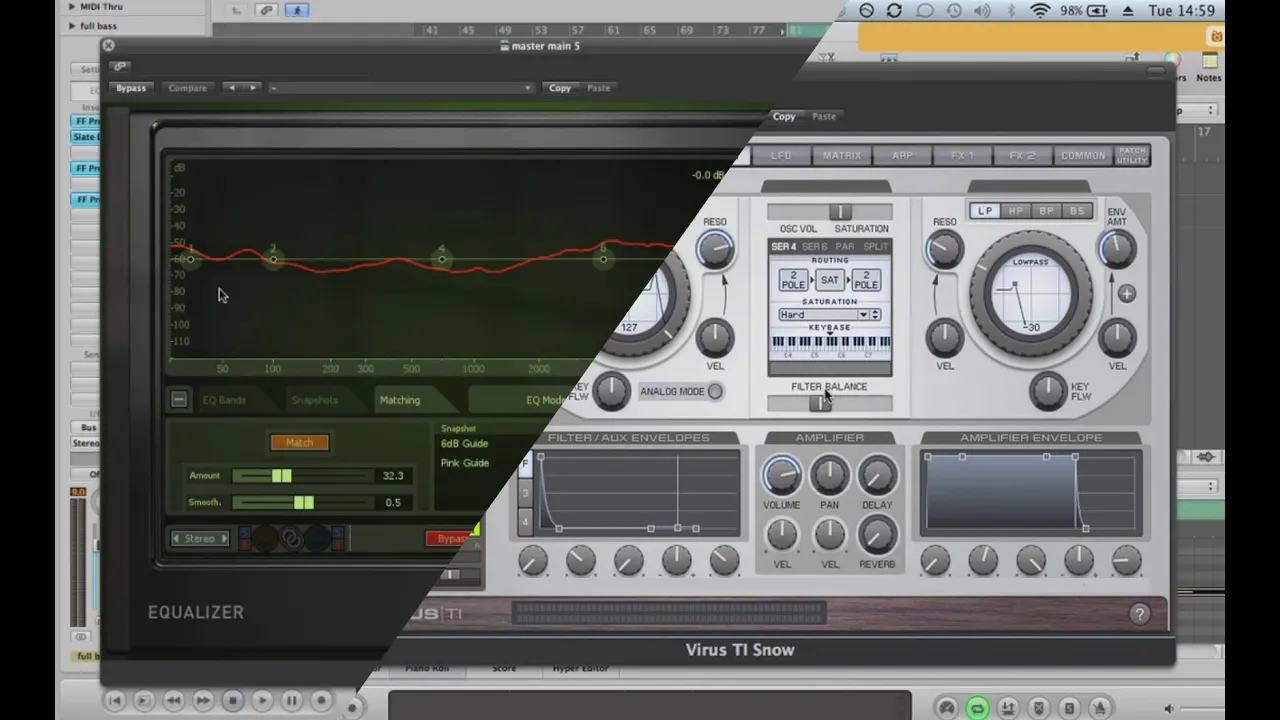Click the record transport button
This screenshot has height=720, width=1280.
click(321, 701)
